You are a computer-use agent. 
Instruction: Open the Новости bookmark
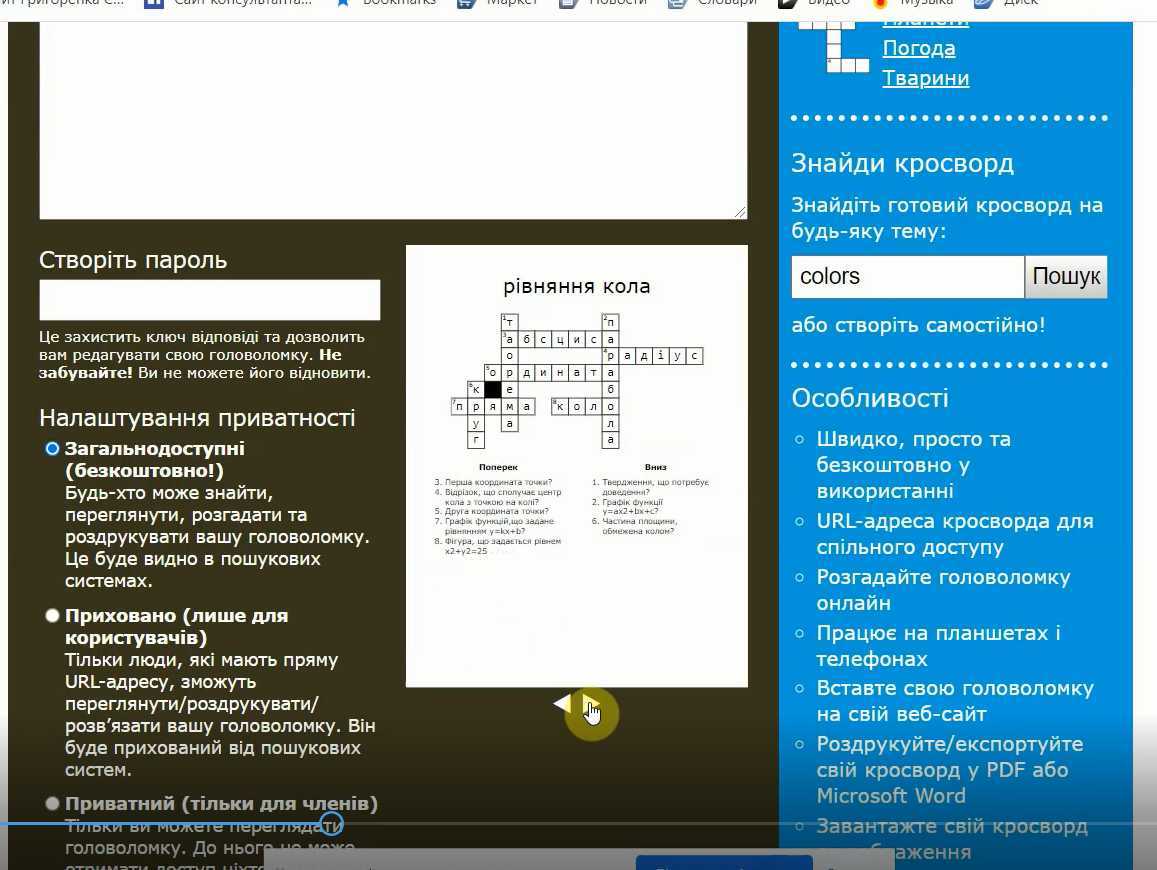(568, 2)
